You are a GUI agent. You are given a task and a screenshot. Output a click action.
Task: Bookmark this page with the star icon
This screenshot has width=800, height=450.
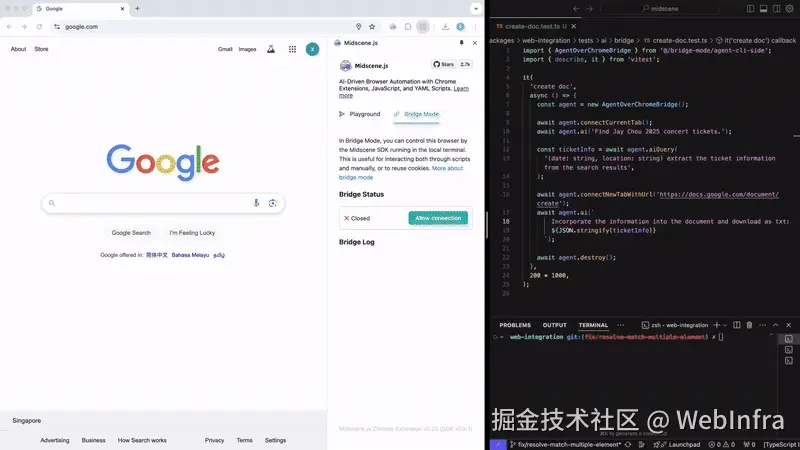372,27
